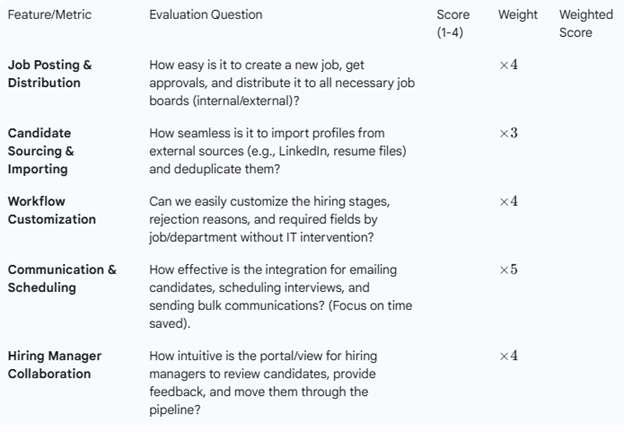Click the ×4 weight for Workflow Customization

(x=508, y=201)
